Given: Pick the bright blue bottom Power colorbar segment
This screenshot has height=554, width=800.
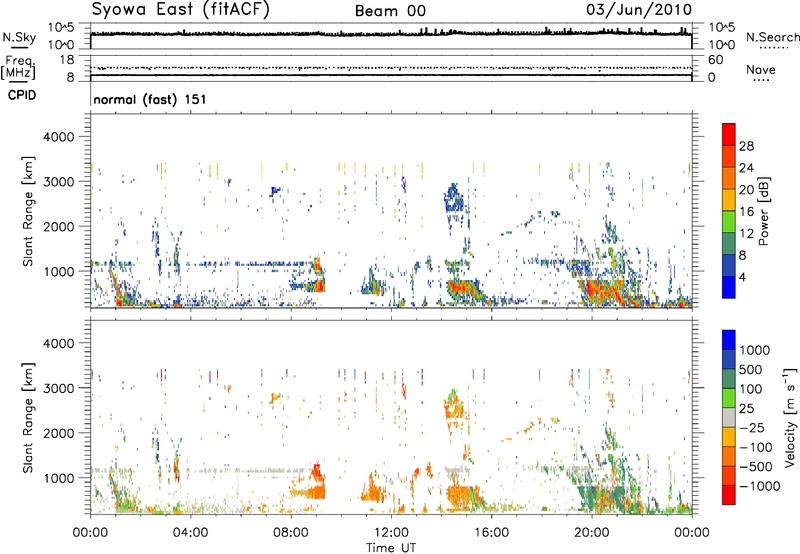Looking at the screenshot, I should pyautogui.click(x=729, y=288).
